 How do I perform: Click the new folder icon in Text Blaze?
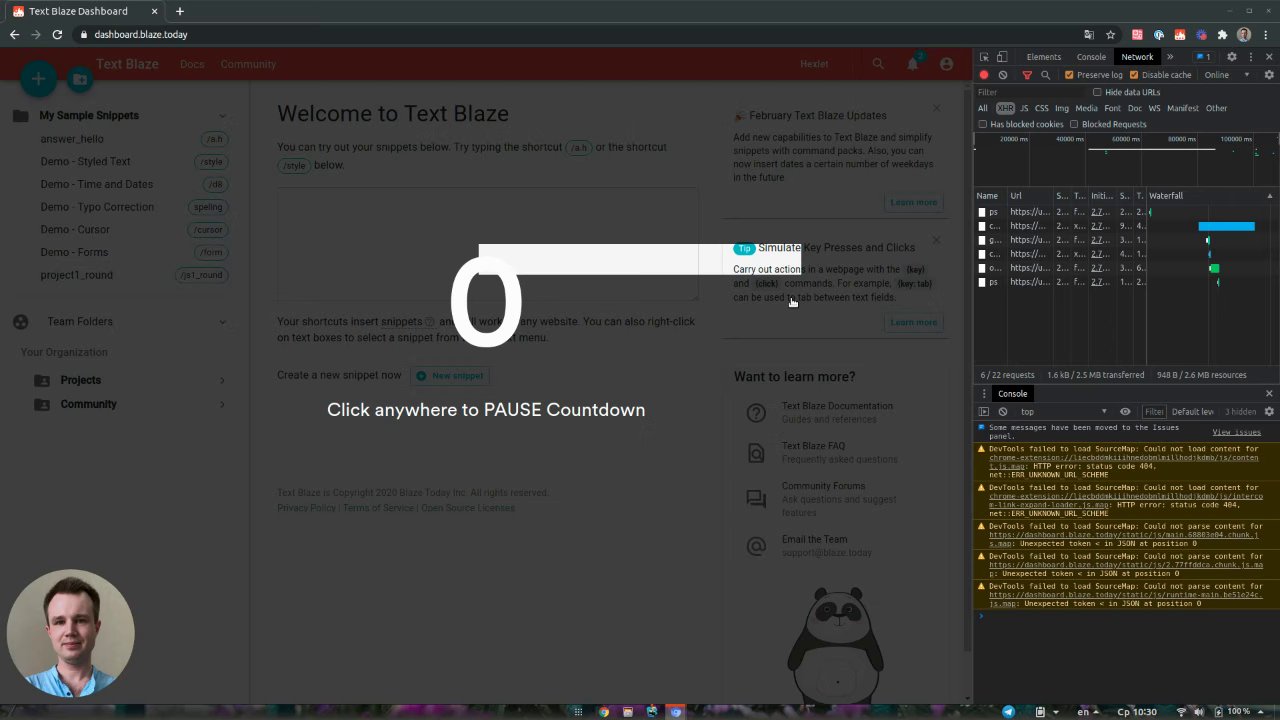(80, 79)
